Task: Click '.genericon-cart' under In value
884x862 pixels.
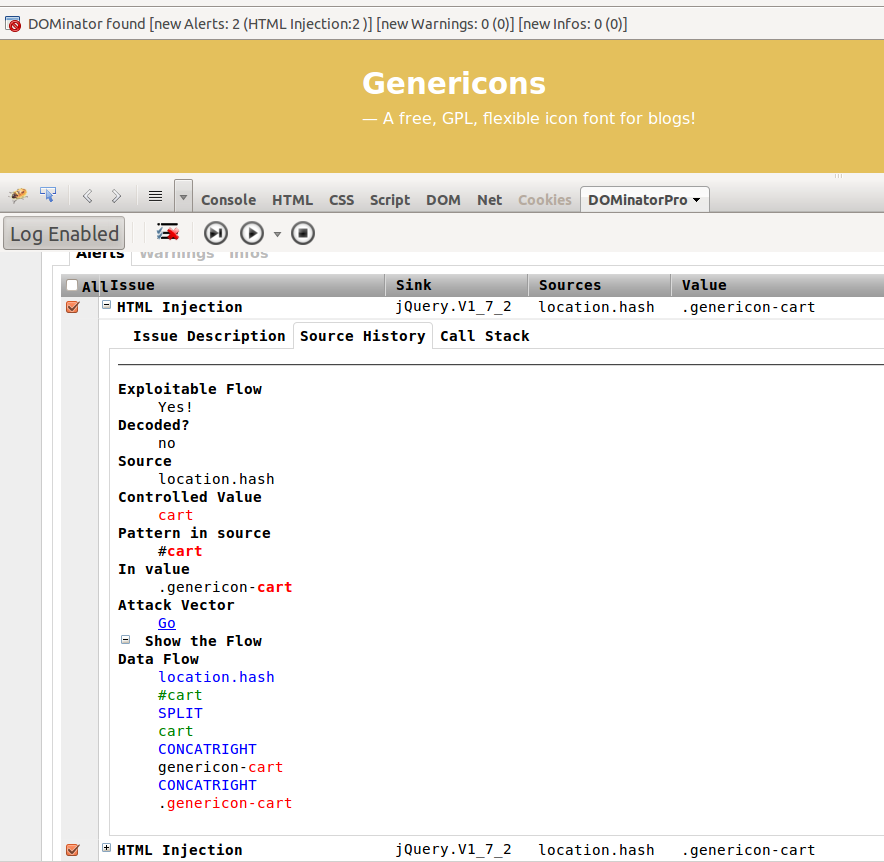Action: tap(225, 587)
